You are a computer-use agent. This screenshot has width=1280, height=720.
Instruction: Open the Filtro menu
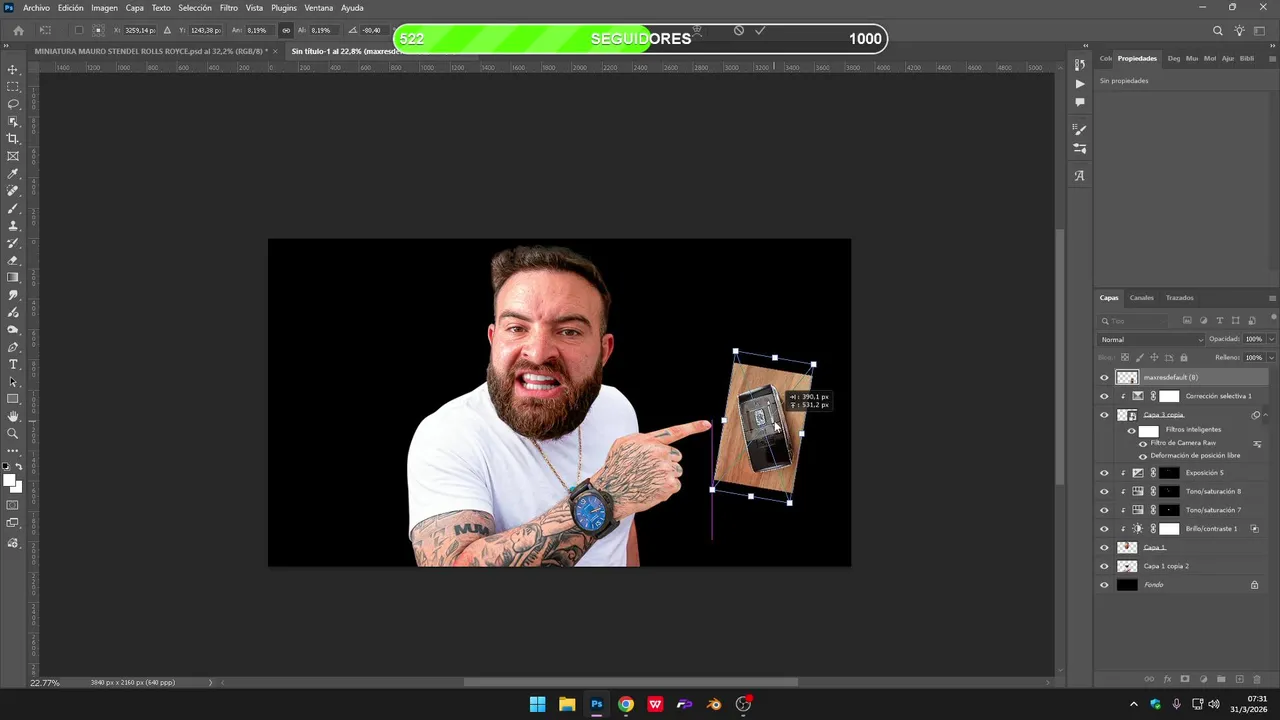(x=229, y=8)
